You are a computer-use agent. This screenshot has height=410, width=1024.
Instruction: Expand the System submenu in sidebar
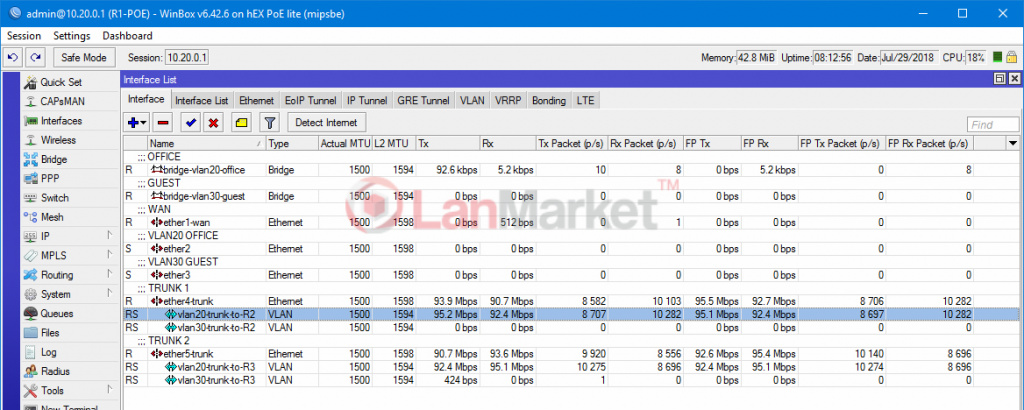(70, 294)
